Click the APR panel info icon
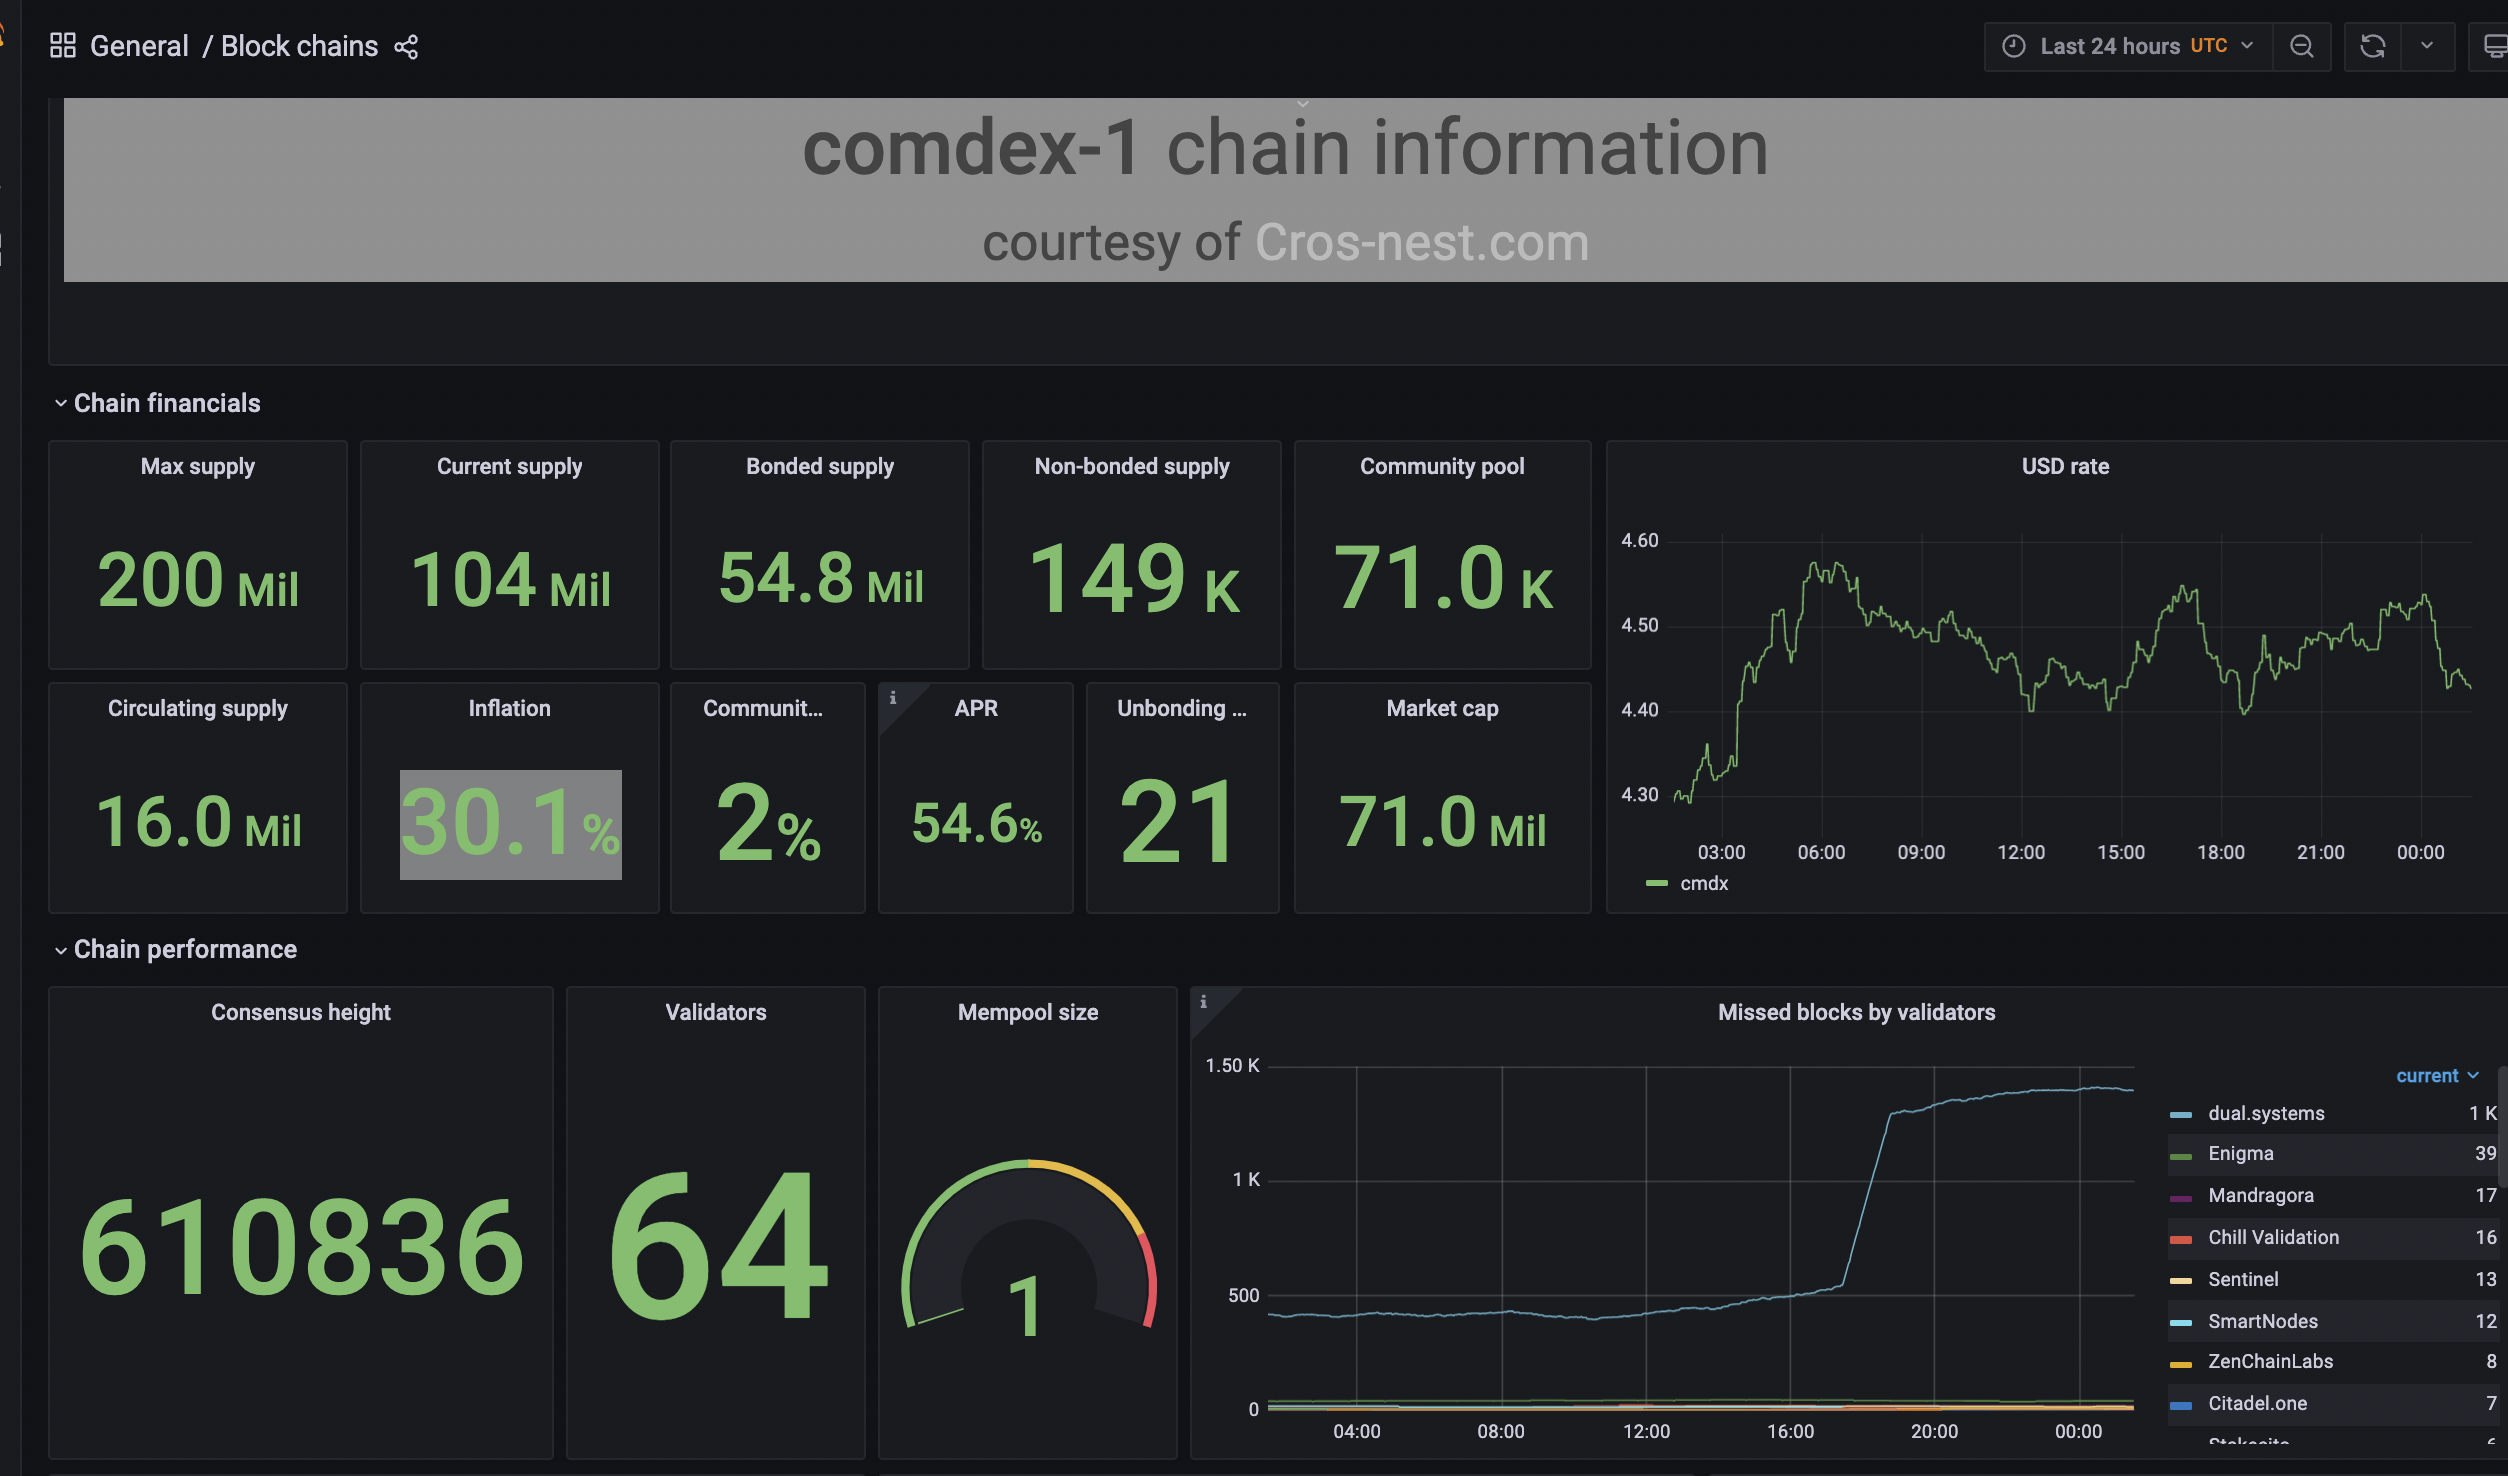2508x1476 pixels. point(893,698)
